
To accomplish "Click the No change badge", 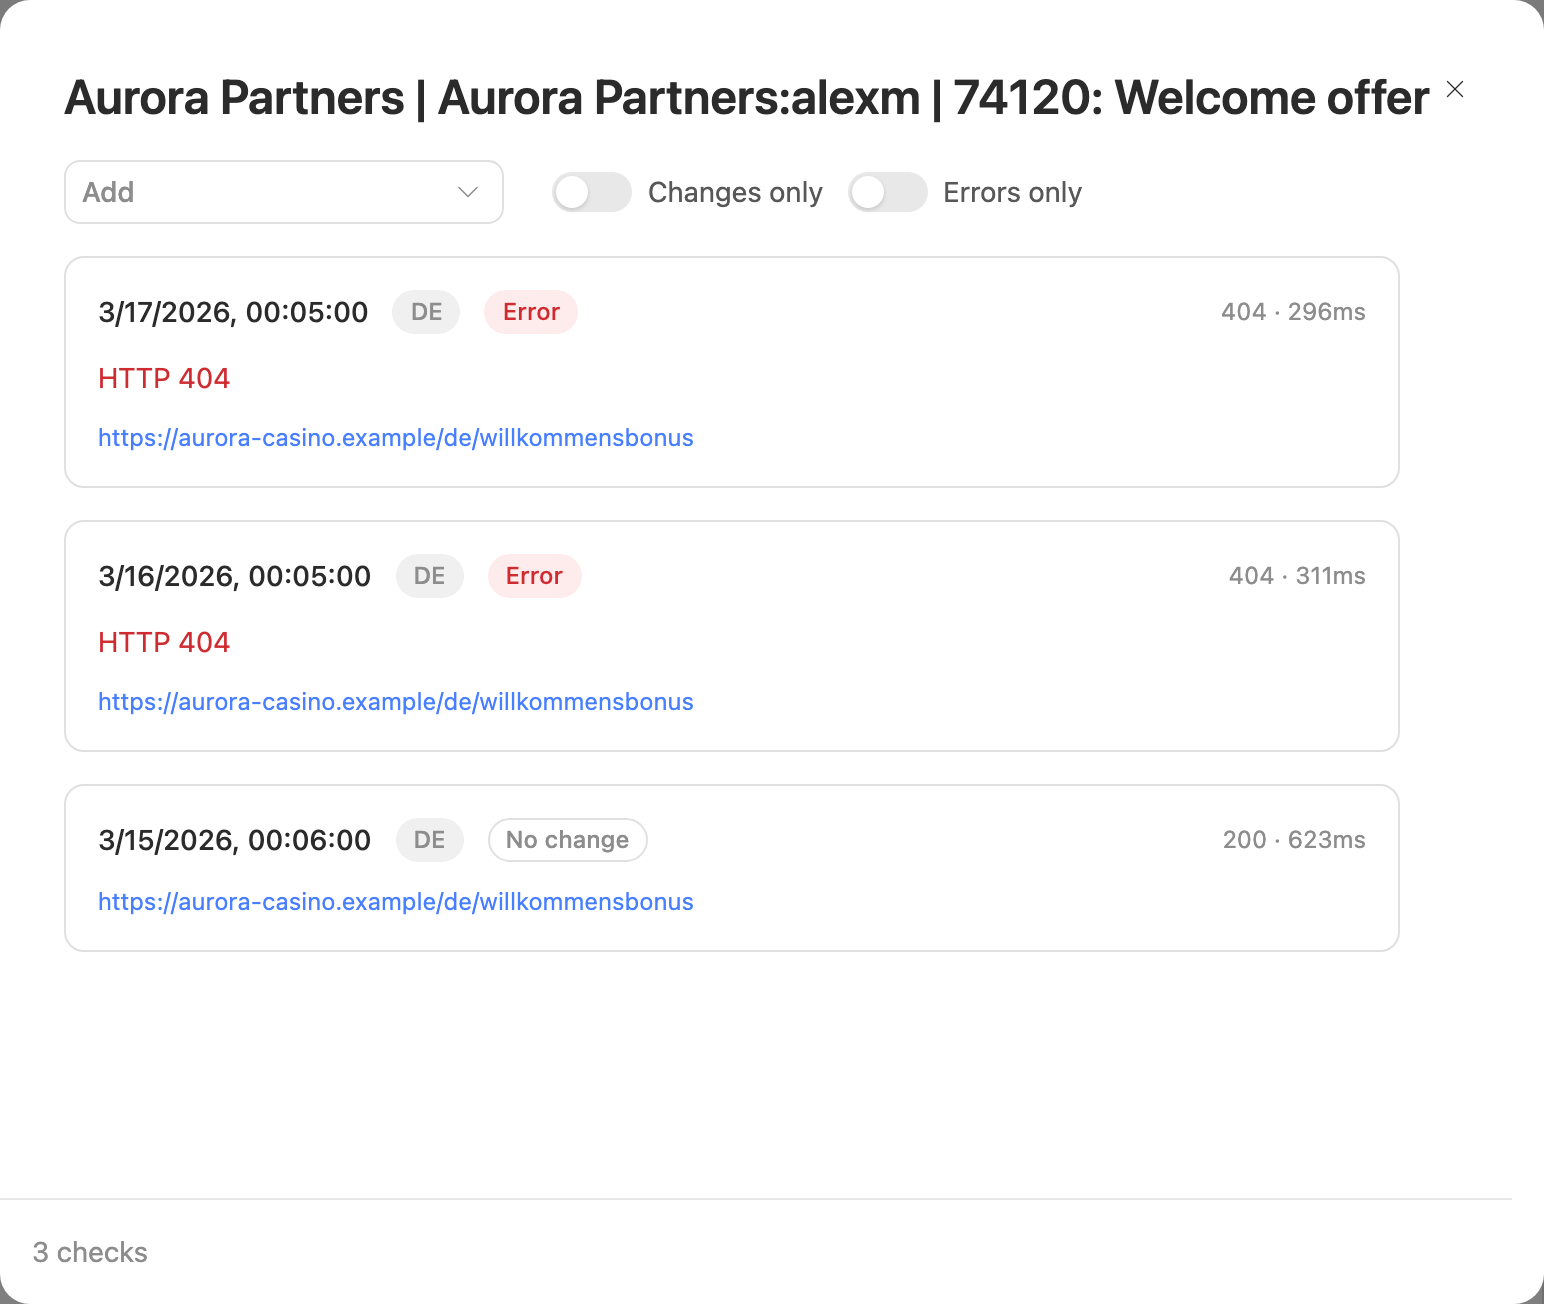I will click(567, 840).
